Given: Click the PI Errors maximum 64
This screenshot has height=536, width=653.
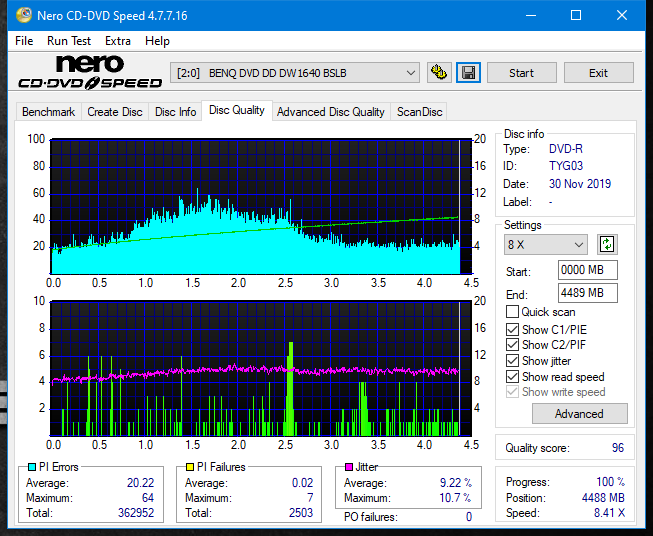Looking at the screenshot, I should (148, 498).
